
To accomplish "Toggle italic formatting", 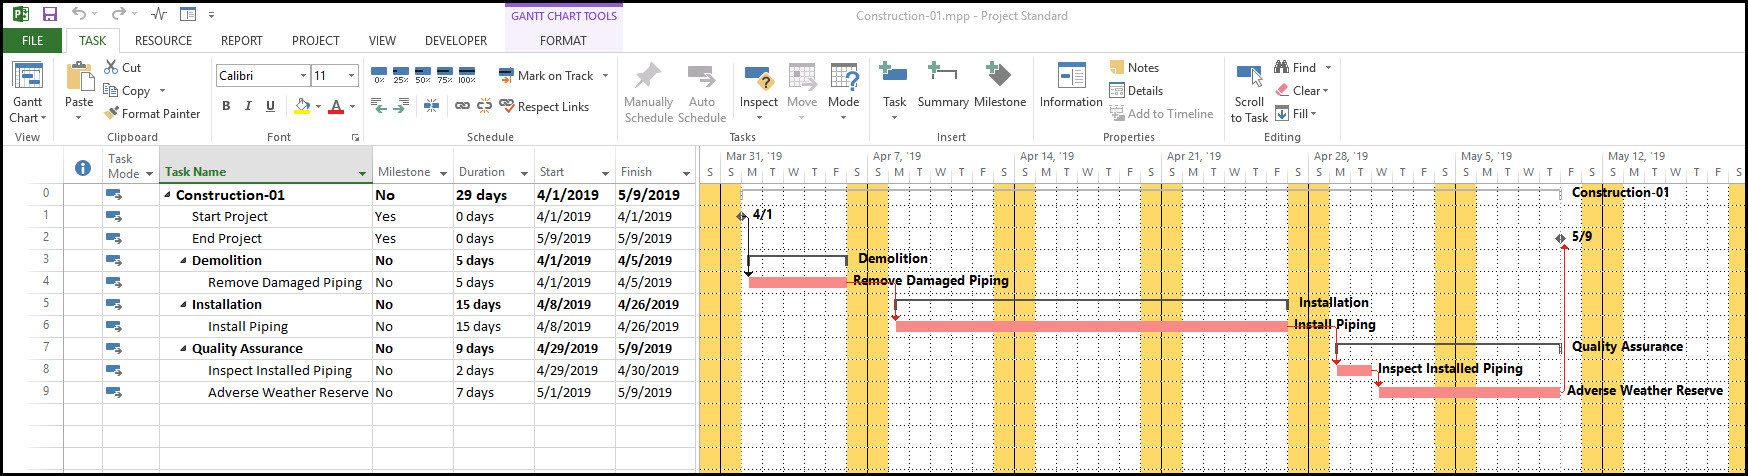I will 248,106.
